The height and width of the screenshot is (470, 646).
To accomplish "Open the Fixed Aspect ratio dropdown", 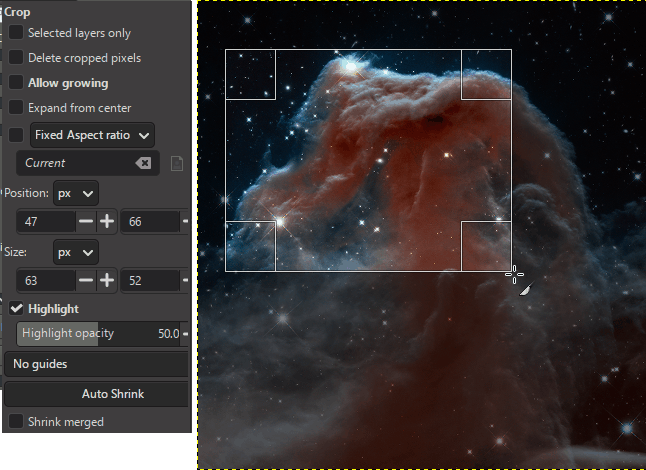I will click(92, 134).
